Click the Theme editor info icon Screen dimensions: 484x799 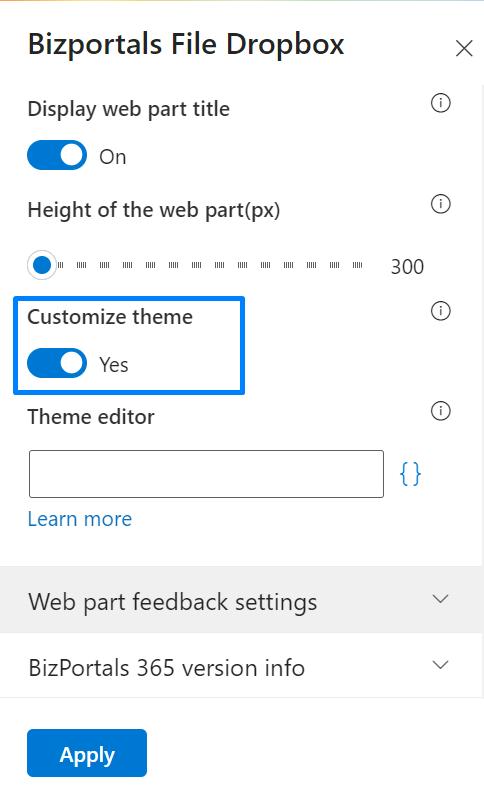coord(441,411)
